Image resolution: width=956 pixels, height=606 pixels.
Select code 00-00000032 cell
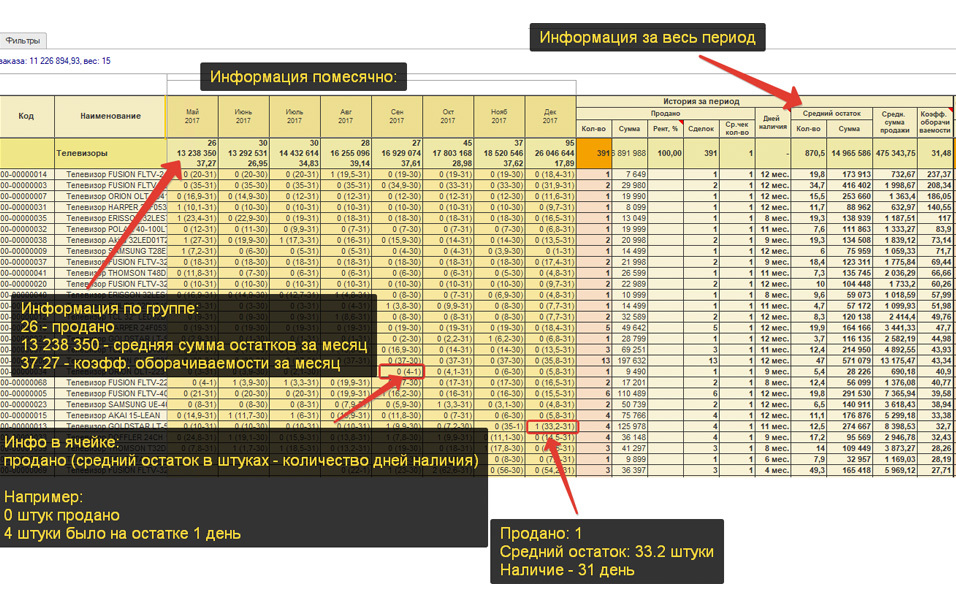coord(26,229)
